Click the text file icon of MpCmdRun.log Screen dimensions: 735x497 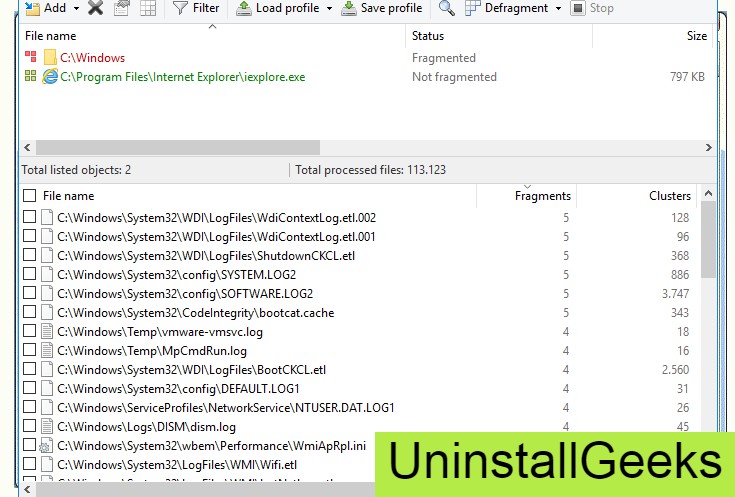pos(46,350)
